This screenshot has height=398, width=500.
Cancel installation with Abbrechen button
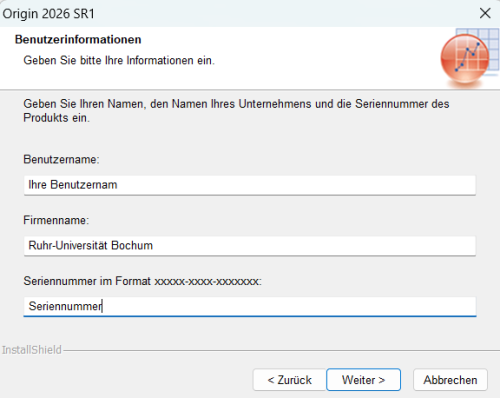450,380
